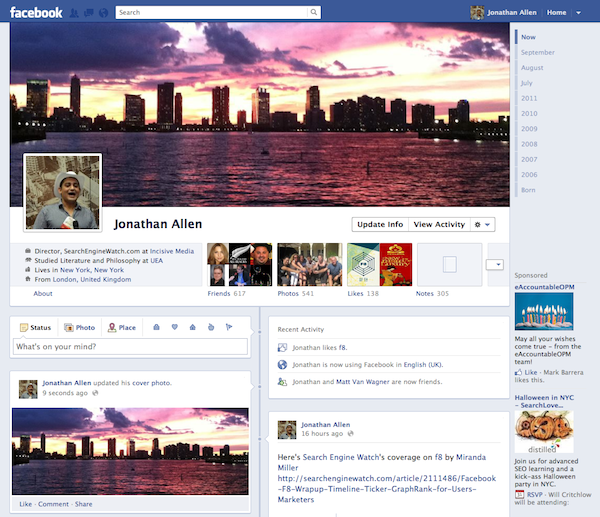The image size is (600, 517).
Task: Open the Friends 617 thumbnail box
Action: pos(240,264)
